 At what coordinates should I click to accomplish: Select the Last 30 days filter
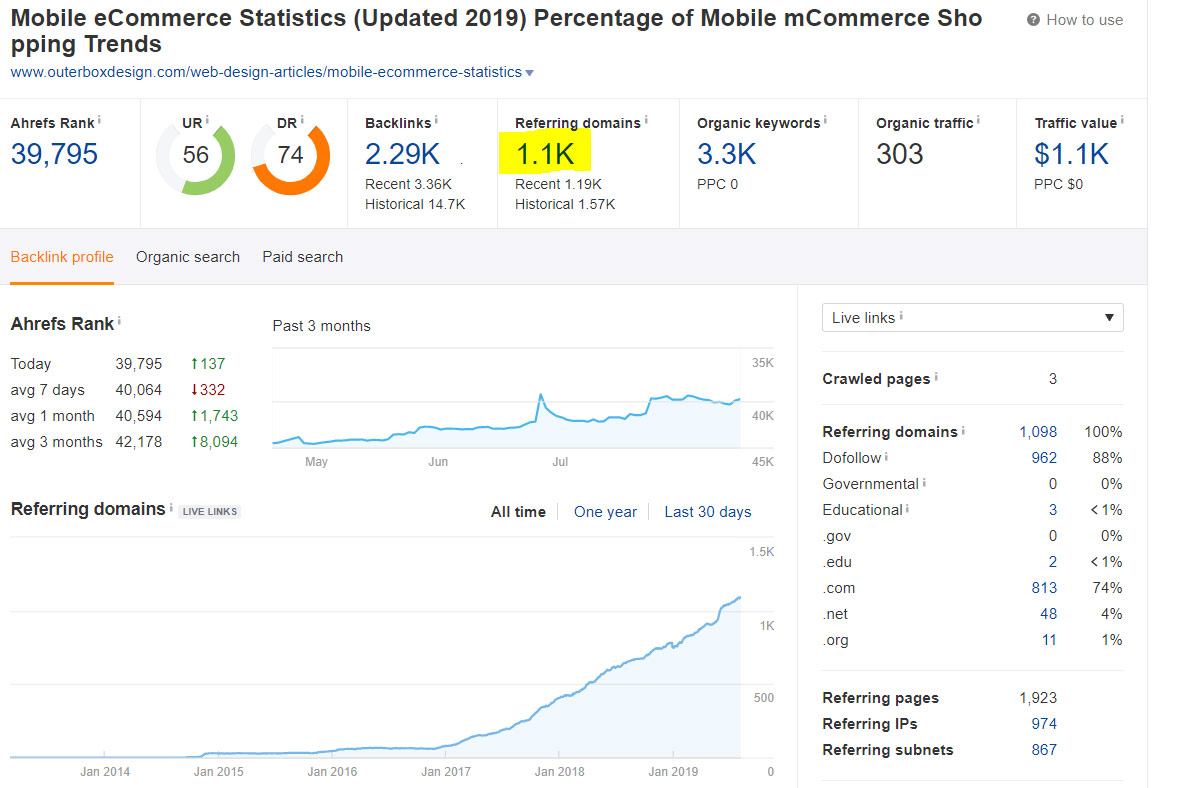[707, 511]
